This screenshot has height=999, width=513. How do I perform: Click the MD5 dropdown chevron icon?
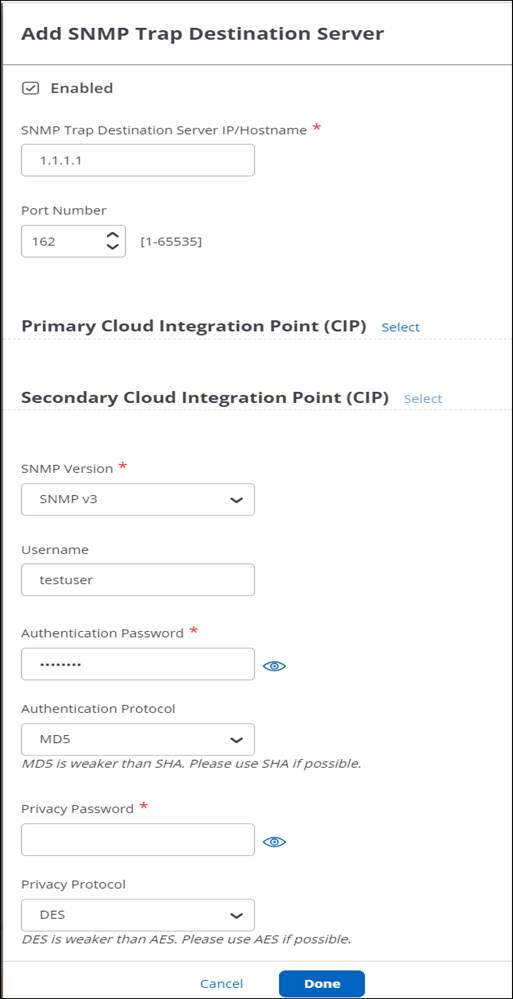236,740
